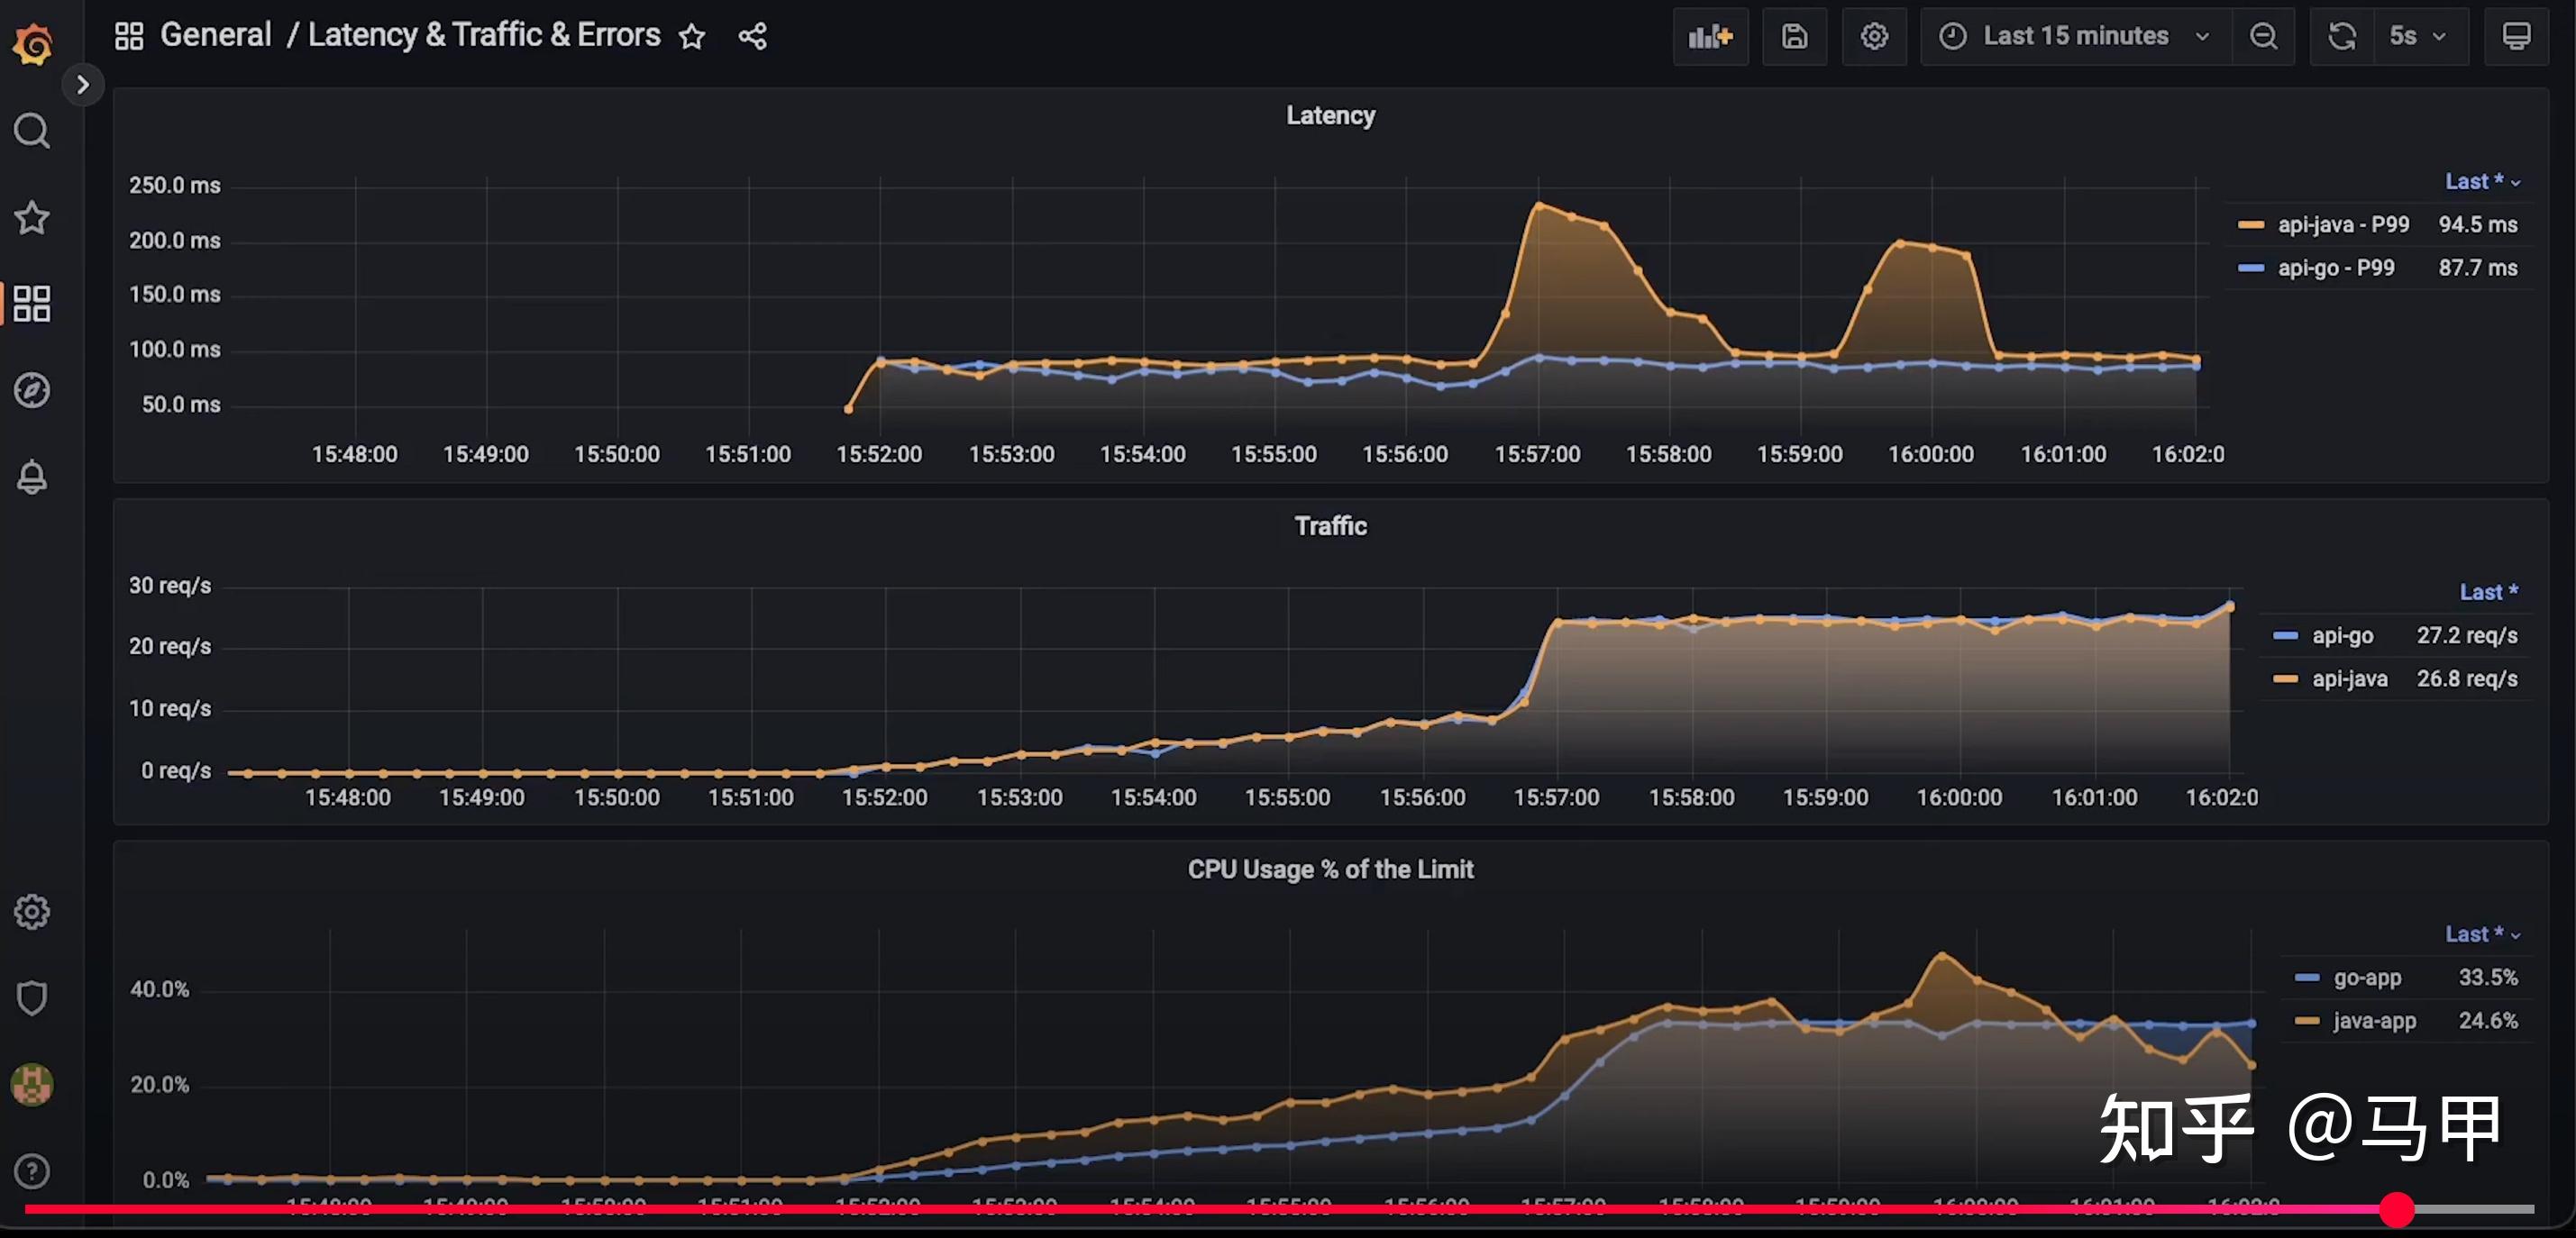
Task: Click the Share dashboard icon
Action: 752,37
